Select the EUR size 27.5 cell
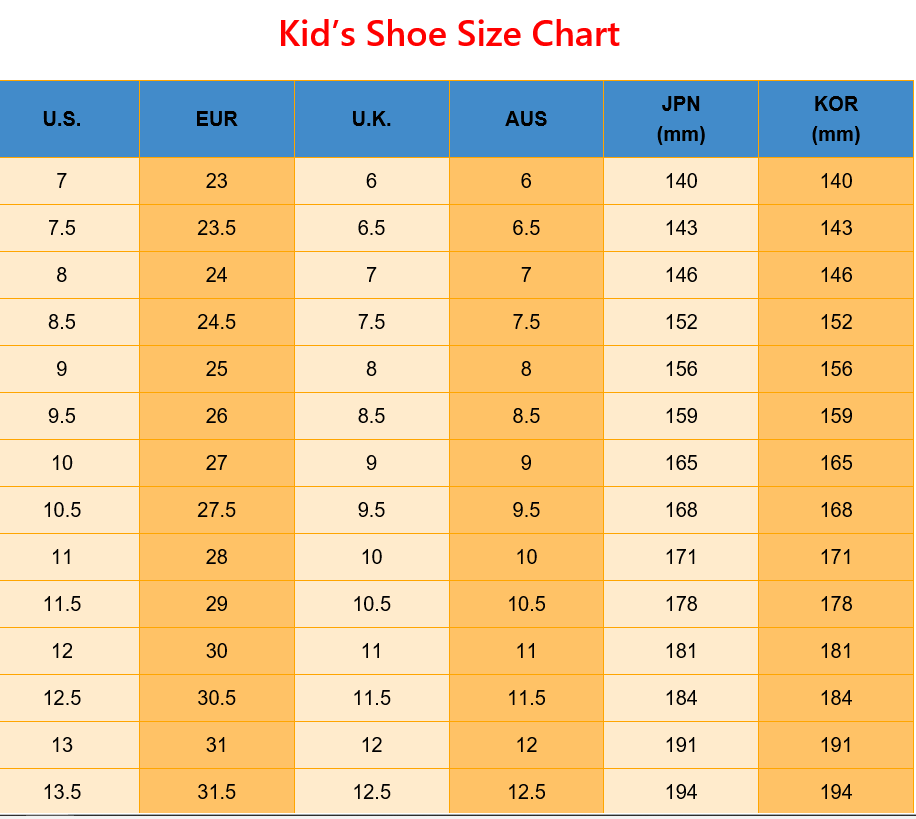This screenshot has width=916, height=819. 217,510
